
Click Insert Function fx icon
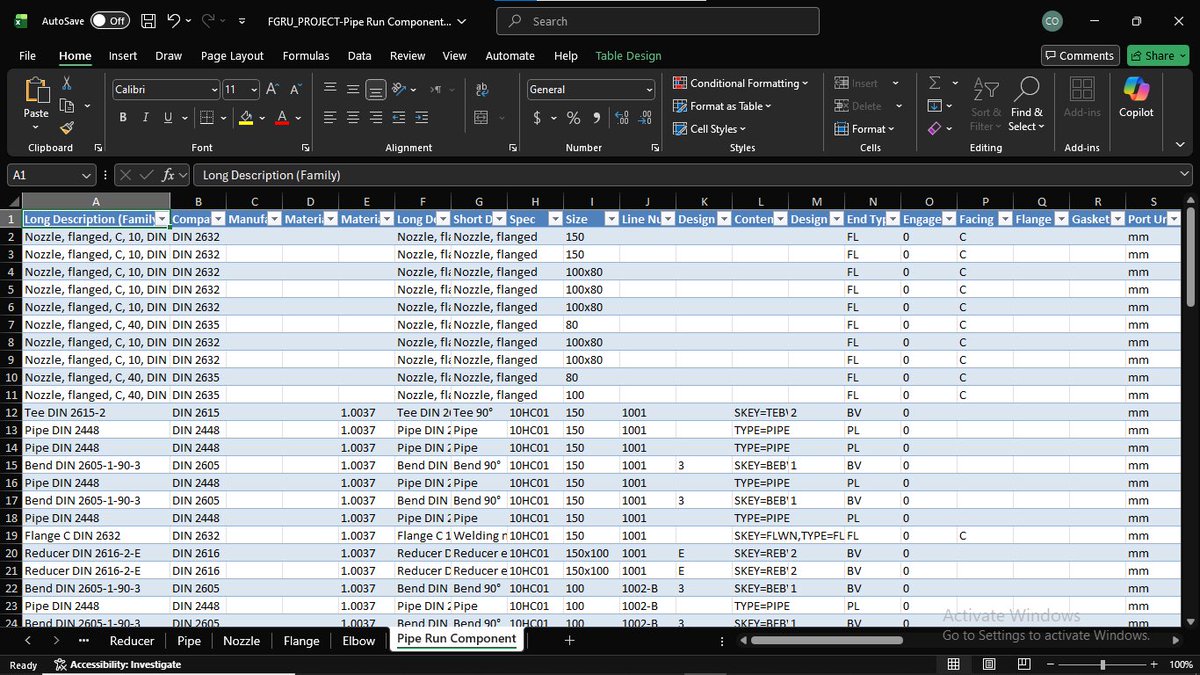(x=169, y=174)
